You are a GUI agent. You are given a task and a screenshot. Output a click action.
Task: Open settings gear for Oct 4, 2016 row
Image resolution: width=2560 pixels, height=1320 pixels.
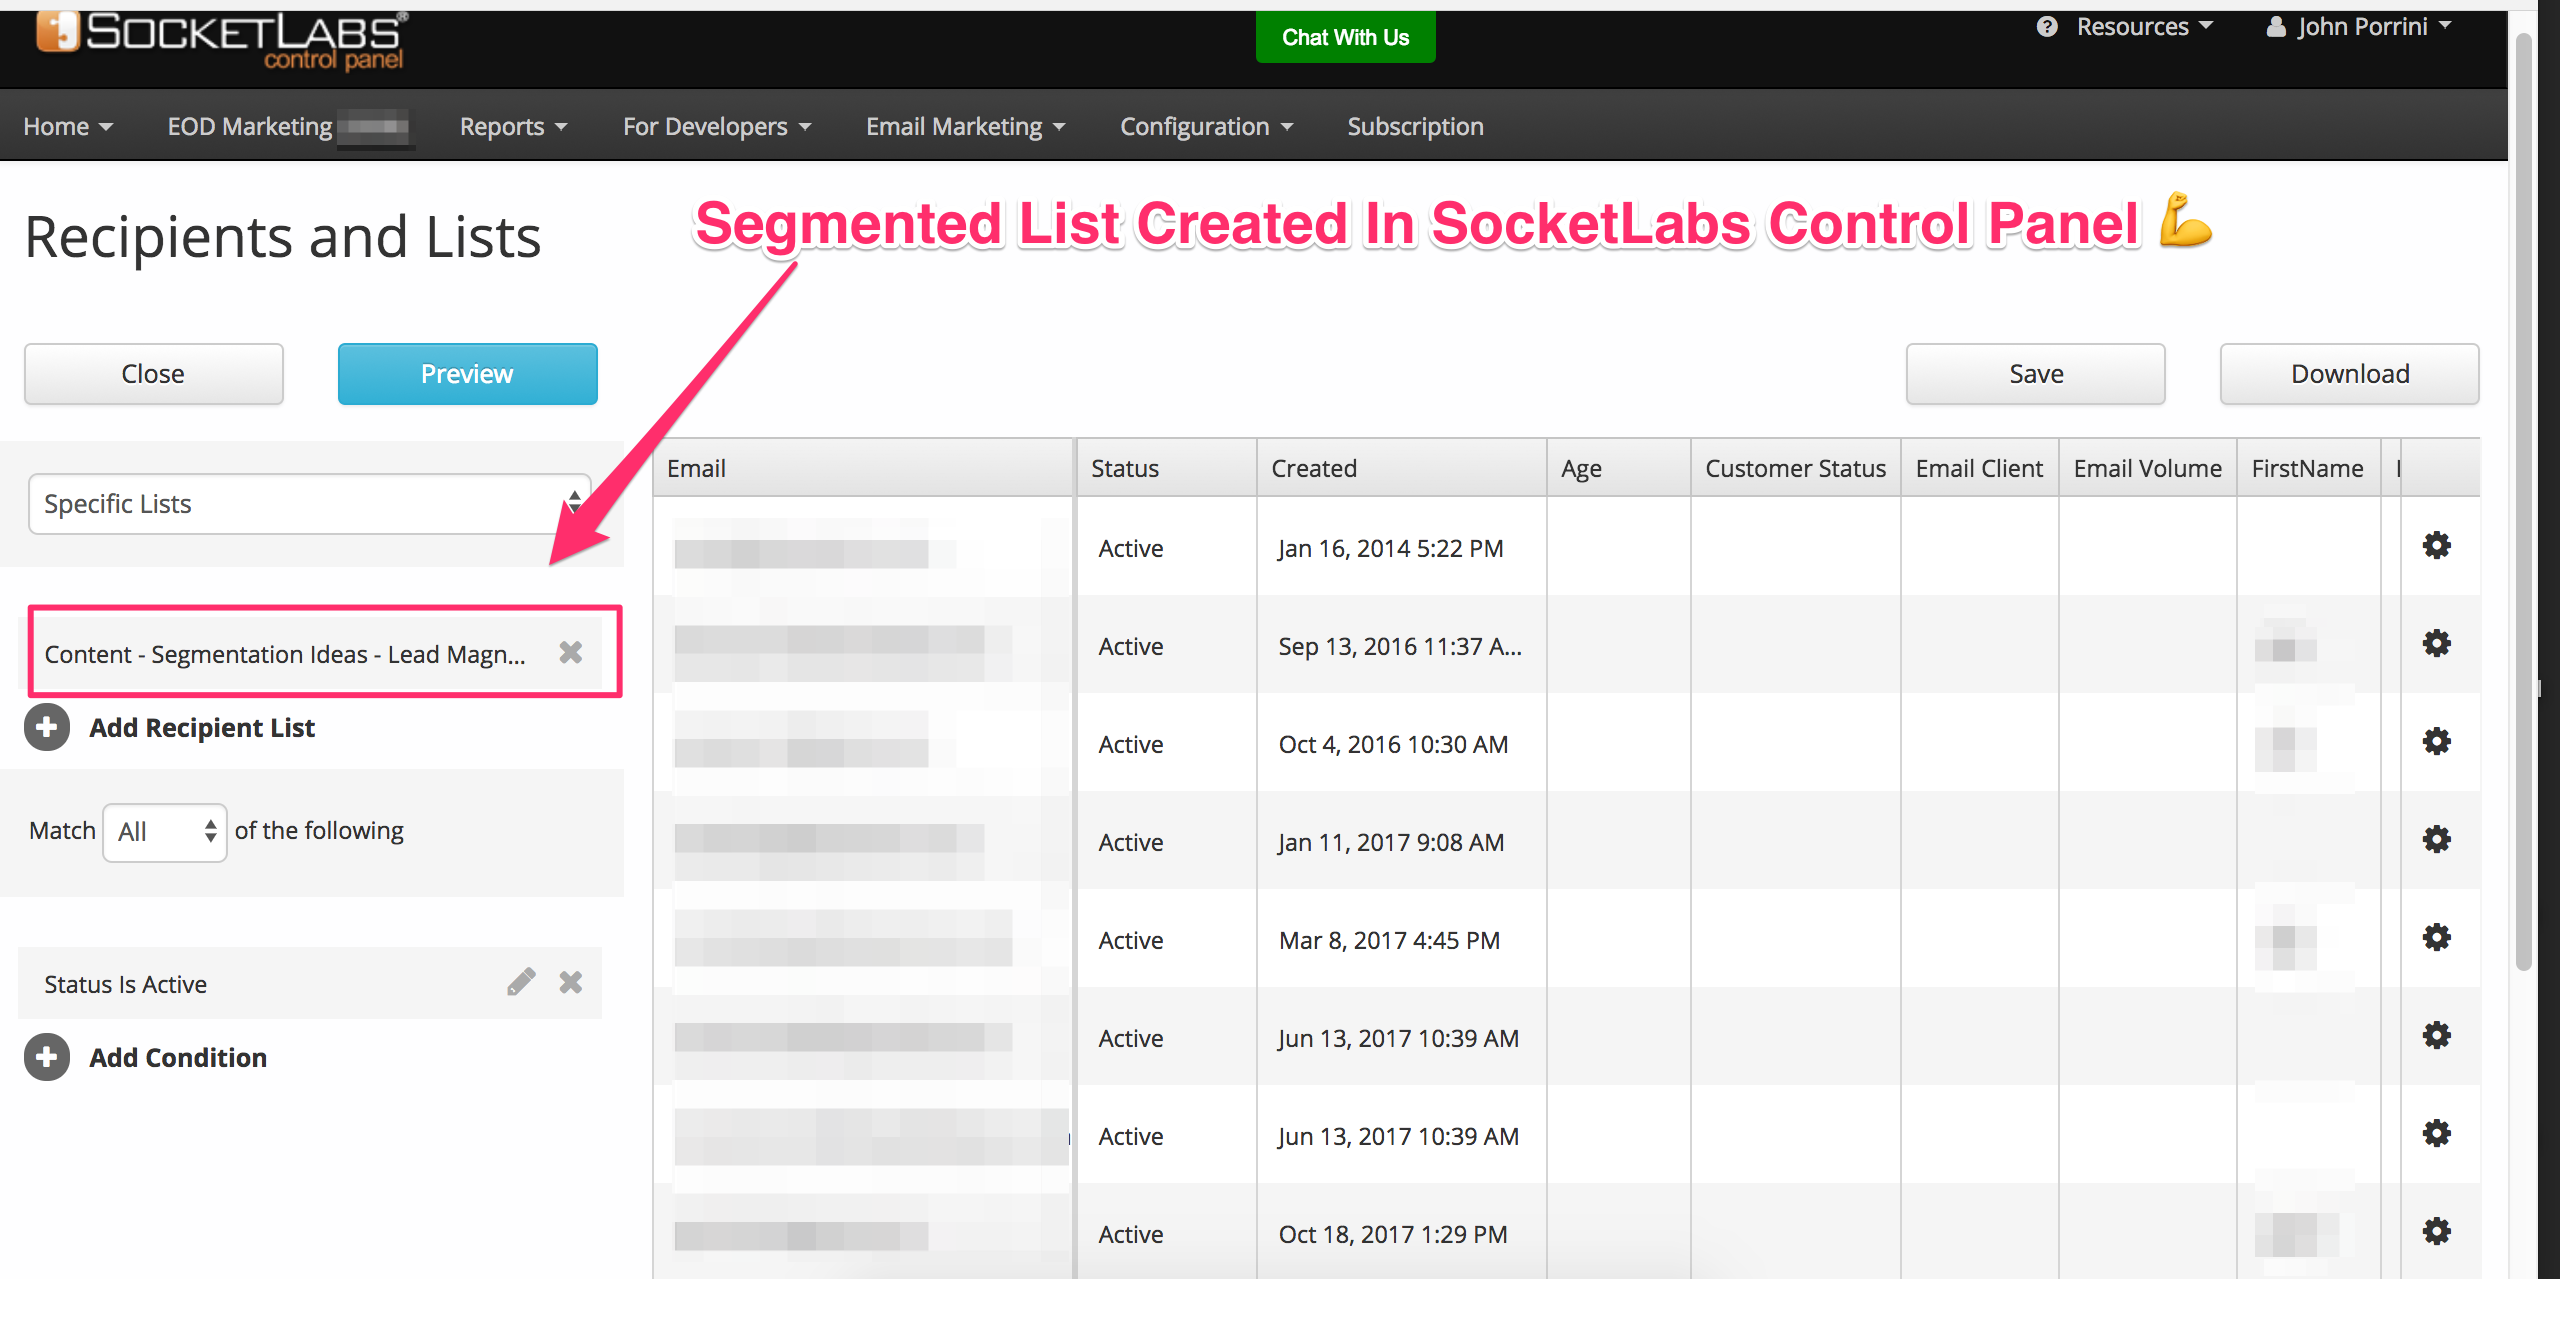[x=2436, y=741]
